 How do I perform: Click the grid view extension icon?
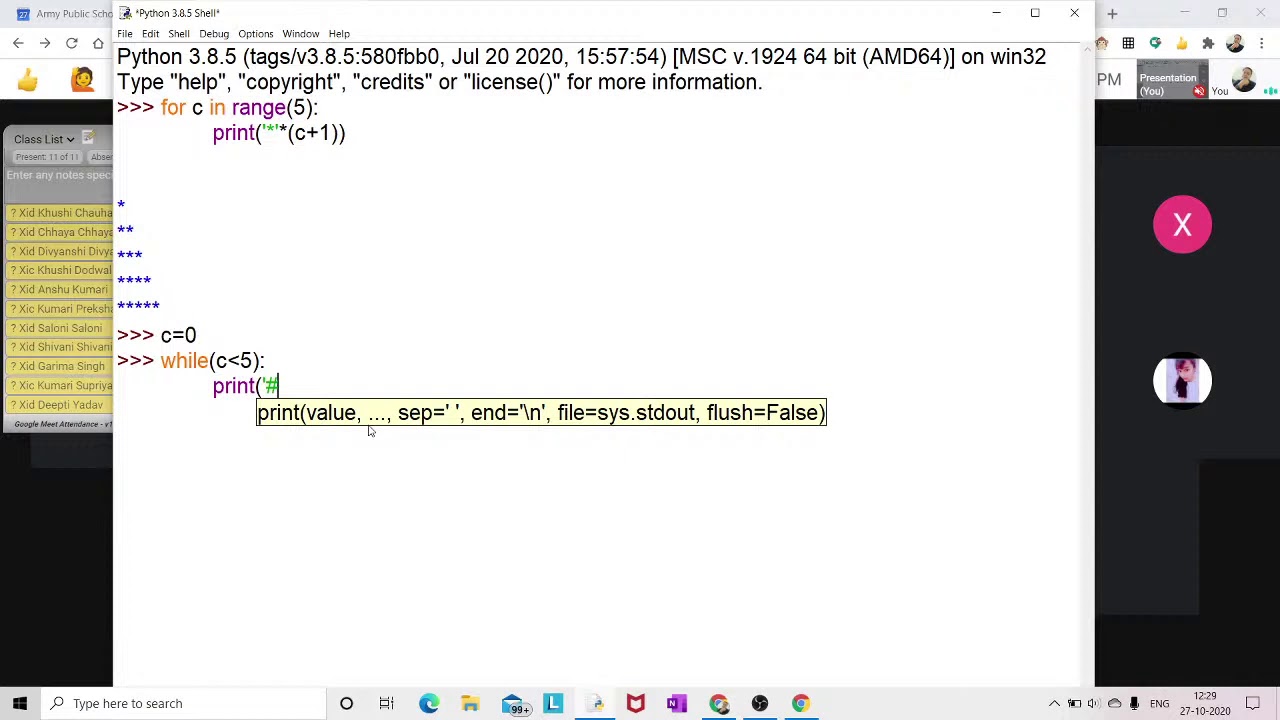tap(1128, 43)
